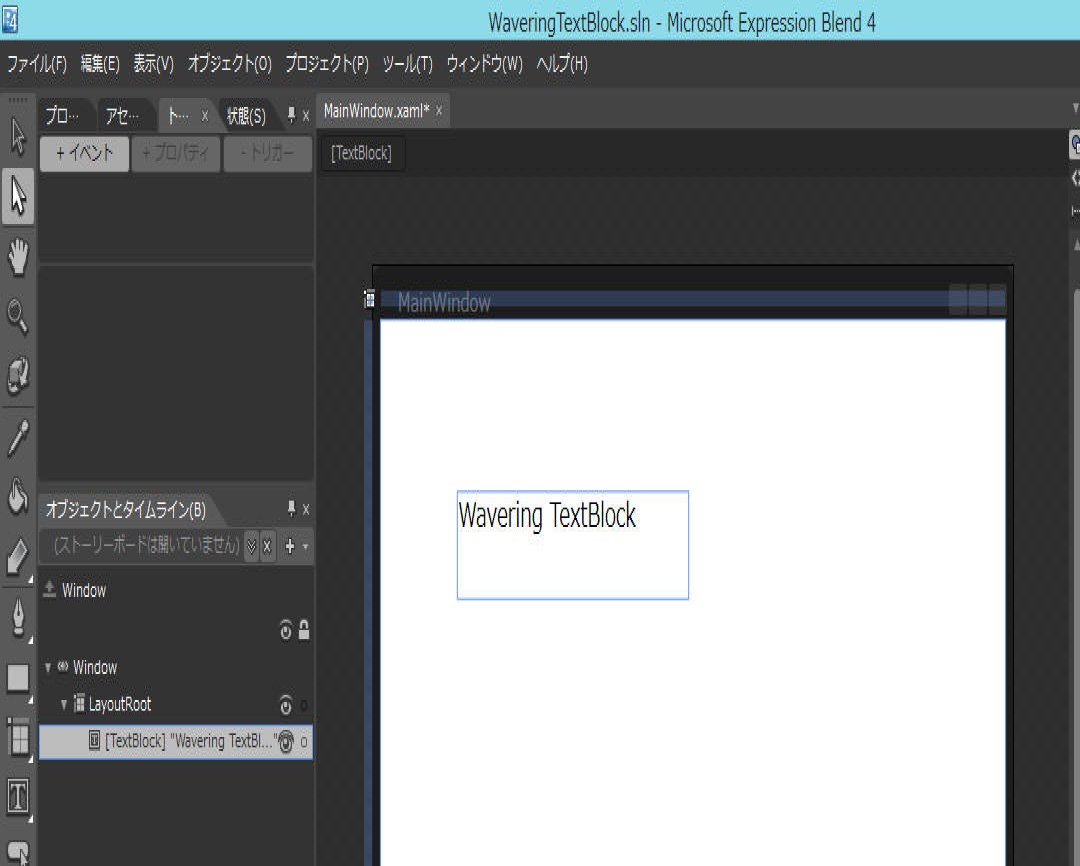Toggle visibility of LayoutRoot
The height and width of the screenshot is (866, 1080).
286,705
